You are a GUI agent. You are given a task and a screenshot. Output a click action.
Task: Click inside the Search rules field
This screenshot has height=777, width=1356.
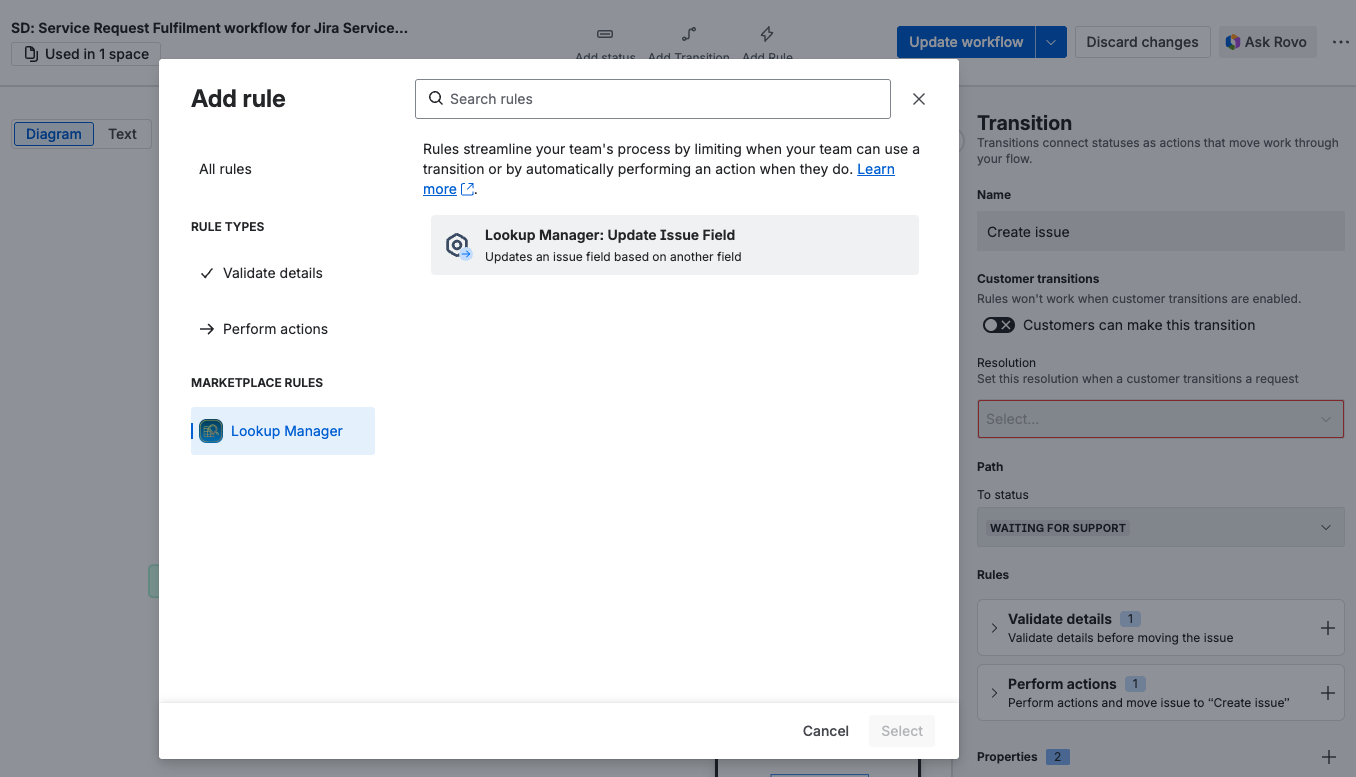652,99
